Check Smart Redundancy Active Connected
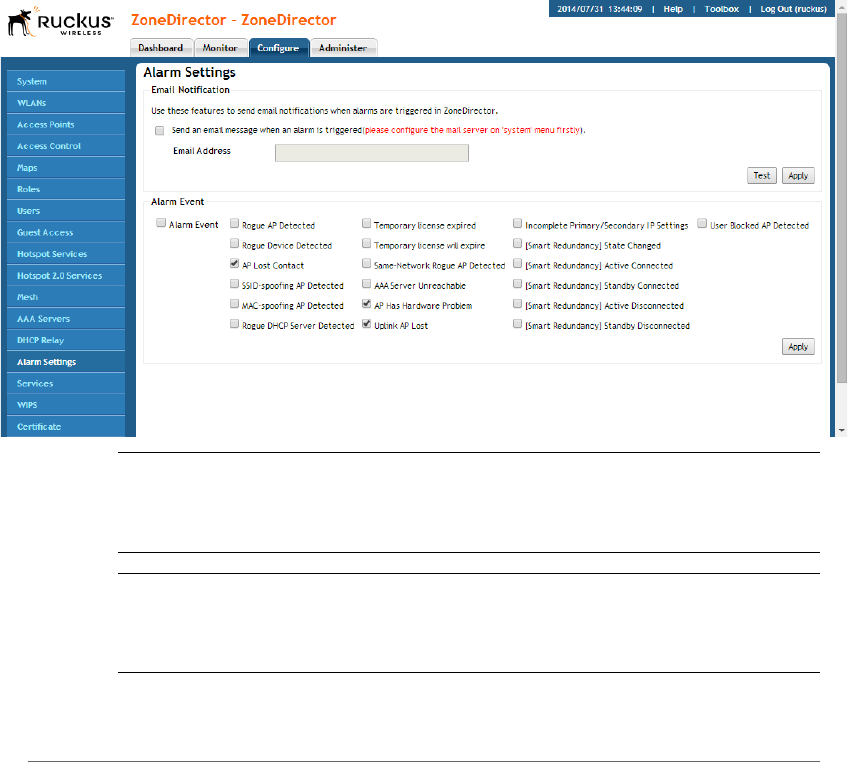848x762 pixels. click(x=517, y=263)
